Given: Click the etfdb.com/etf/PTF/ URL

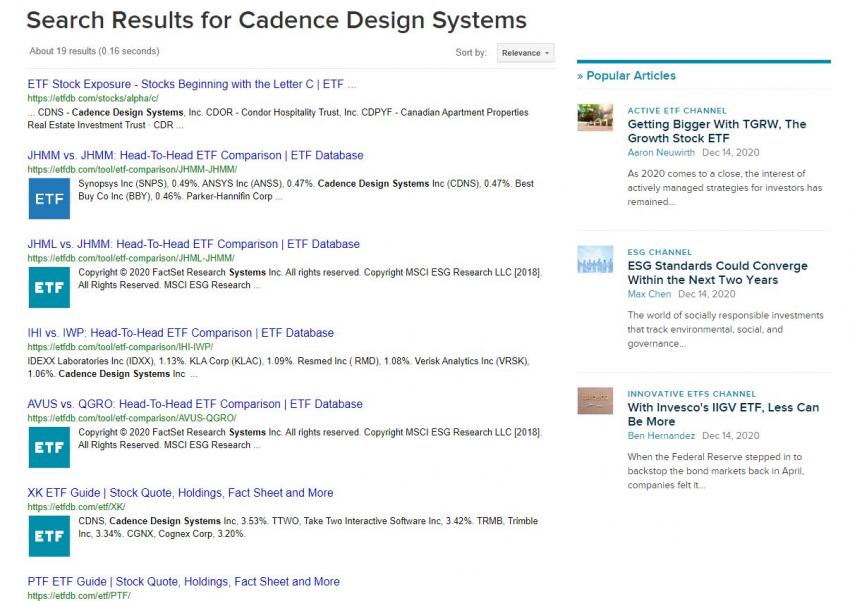Looking at the screenshot, I should click(79, 596).
